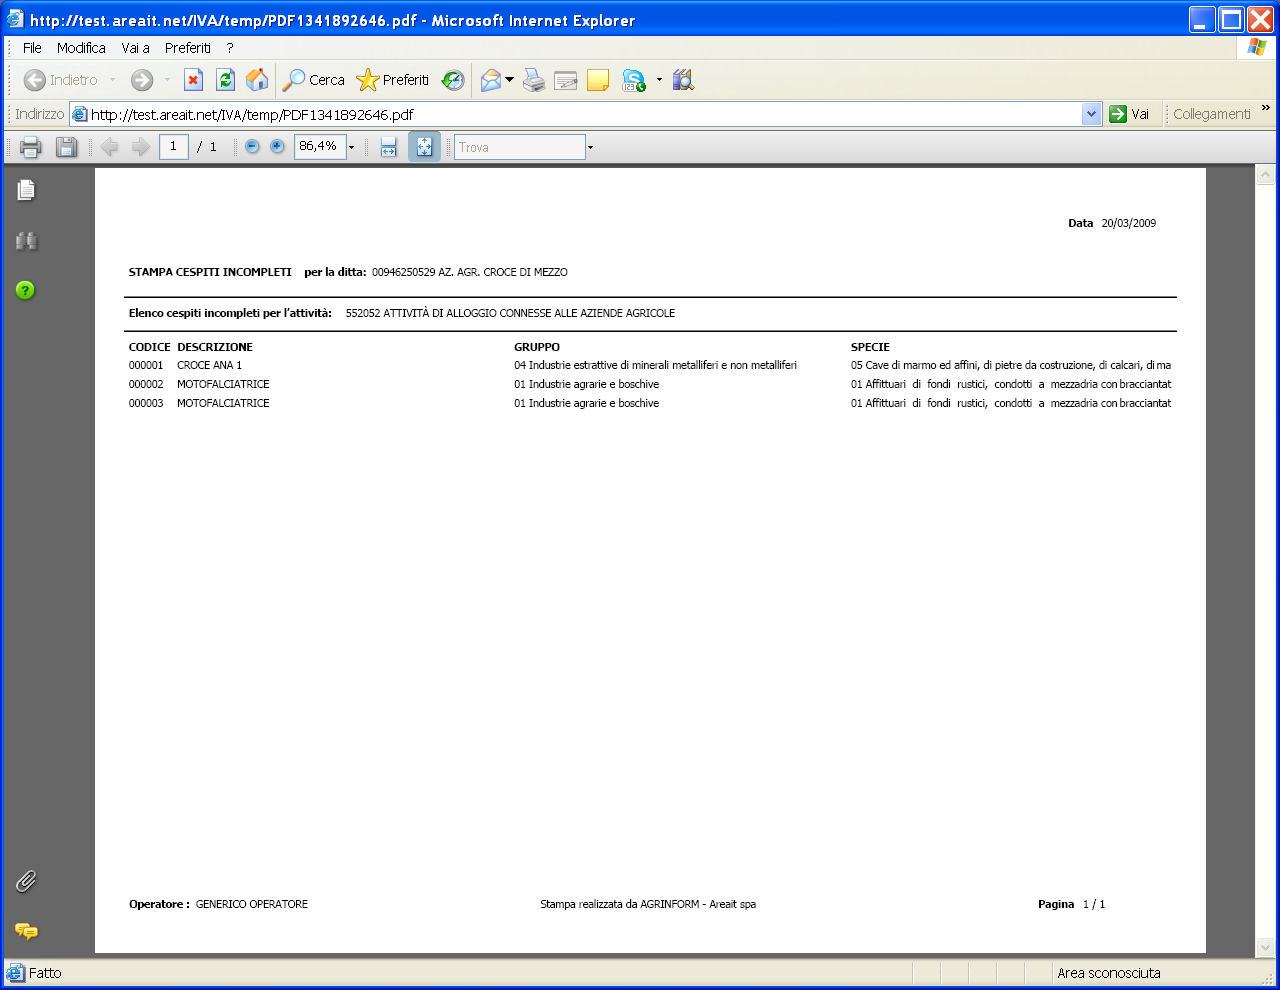Screen dimensions: 1280x990
Task: Click code 000003 in the list
Action: coord(146,404)
